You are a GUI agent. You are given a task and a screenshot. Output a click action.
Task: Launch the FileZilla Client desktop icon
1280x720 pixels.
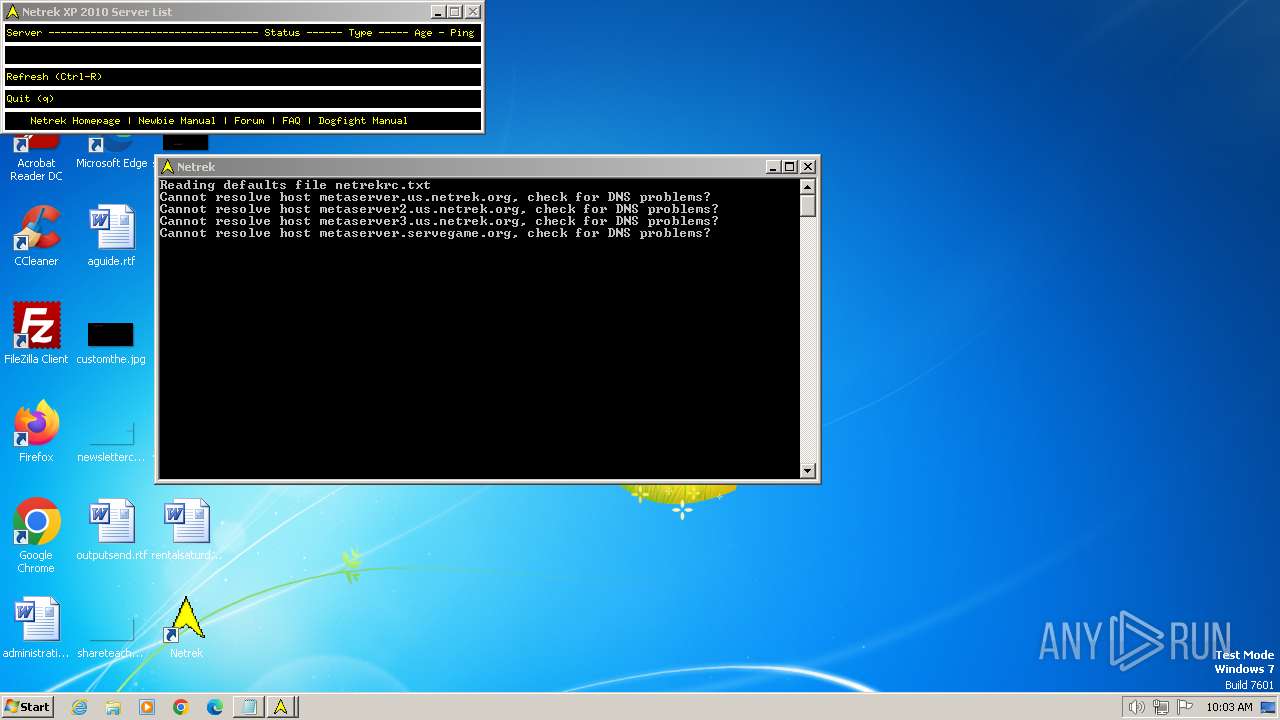click(x=36, y=334)
